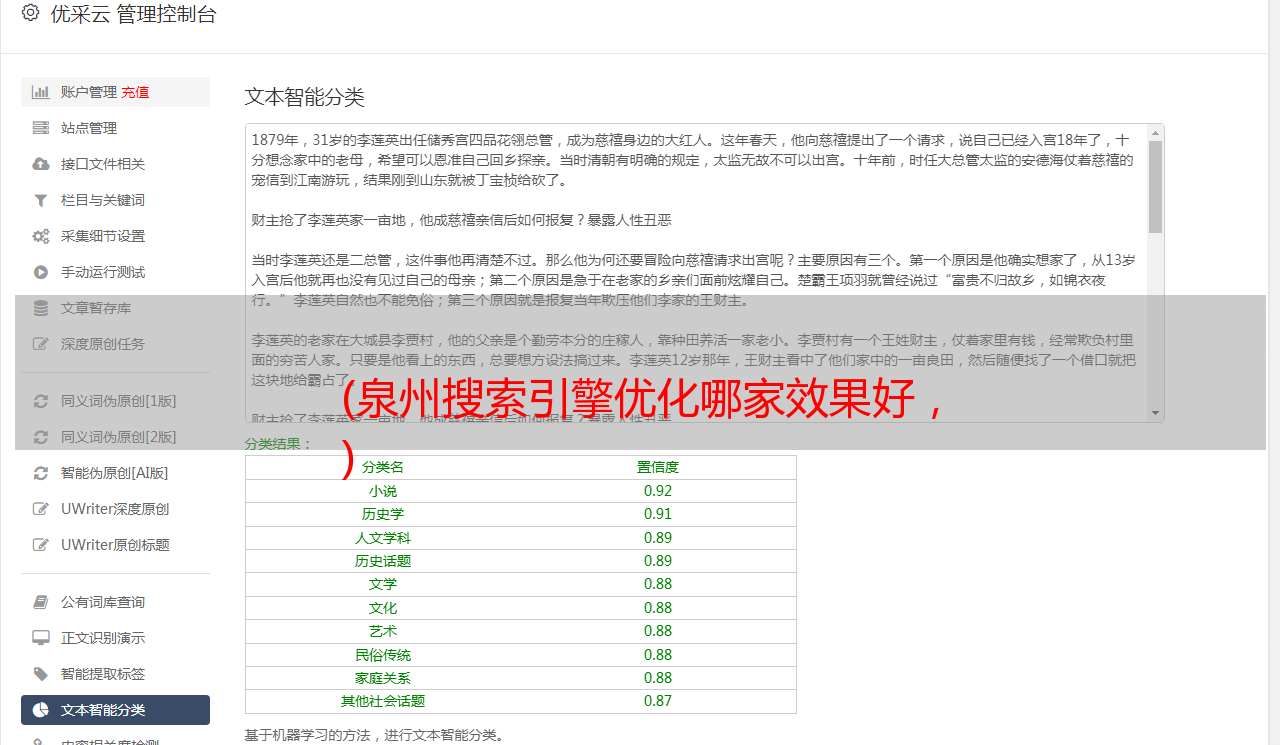Click the 文本智能分类 page heading
The width and height of the screenshot is (1280, 745).
point(305,97)
